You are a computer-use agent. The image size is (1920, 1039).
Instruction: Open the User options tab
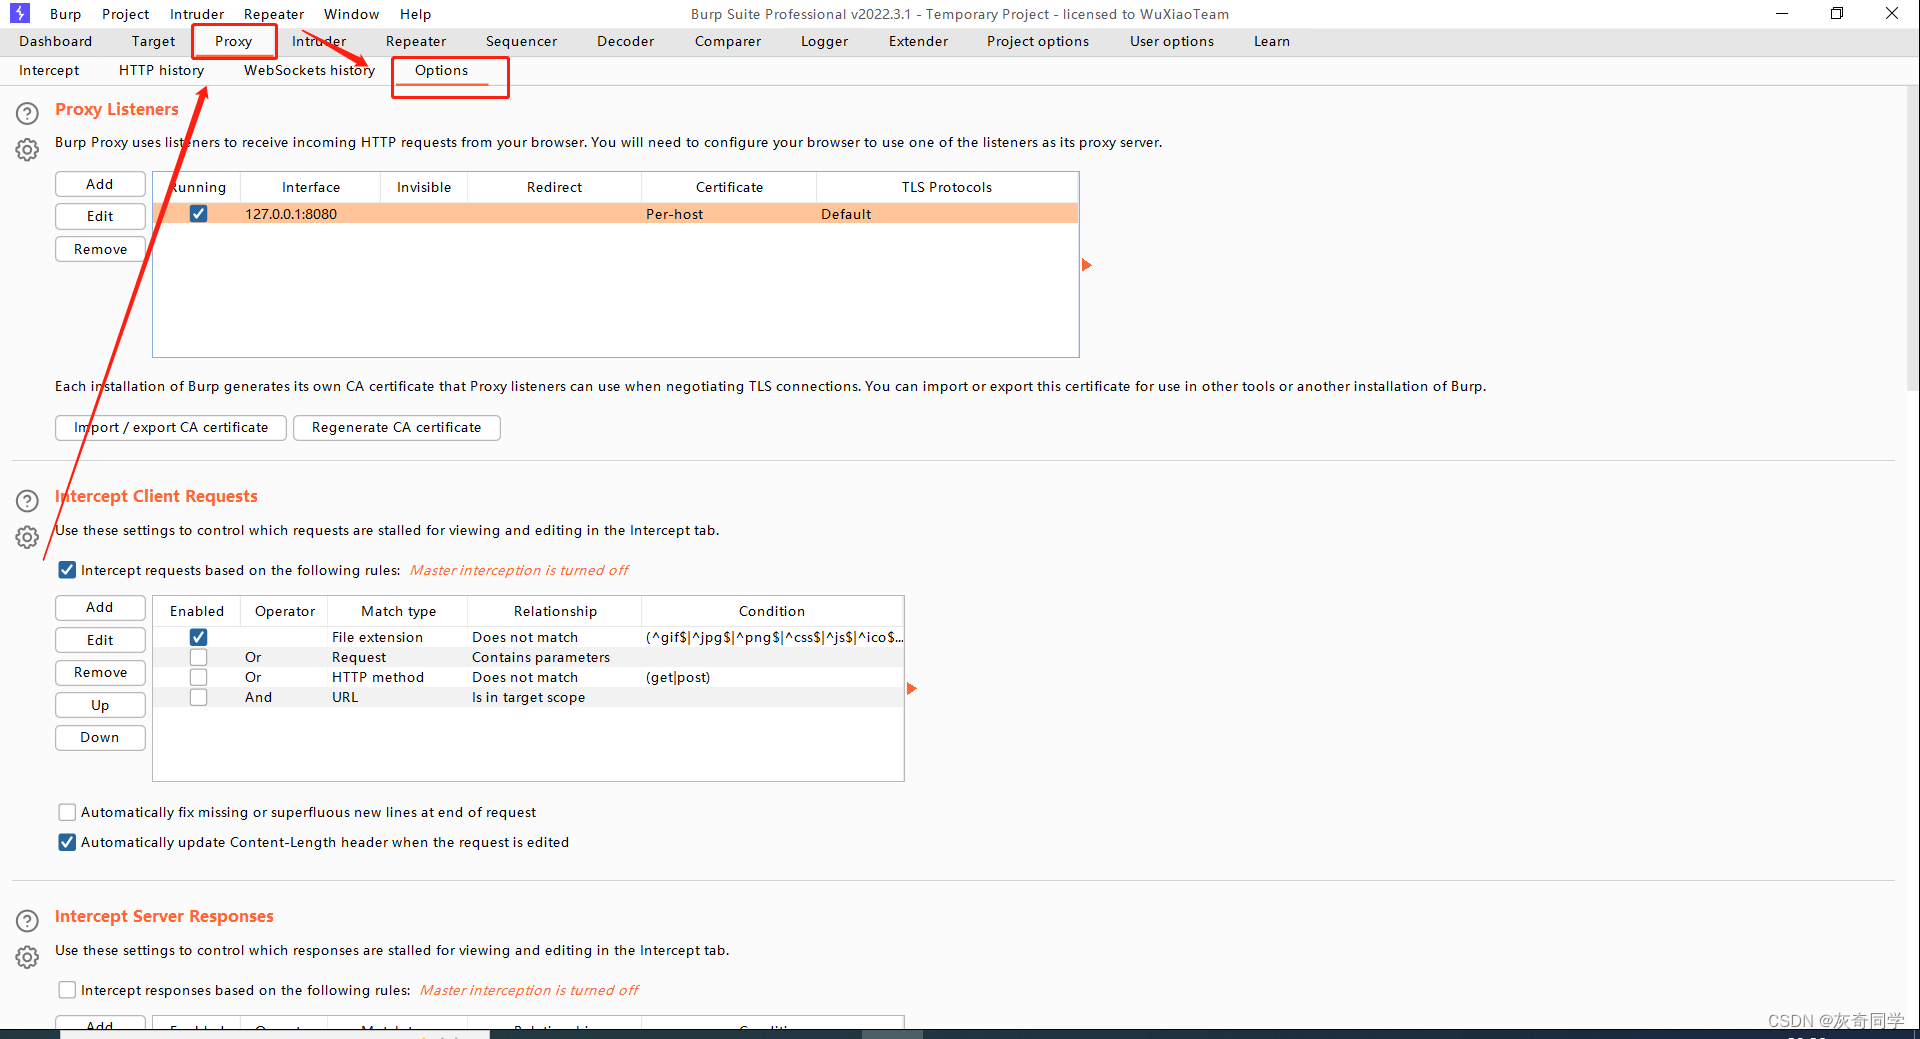1172,41
